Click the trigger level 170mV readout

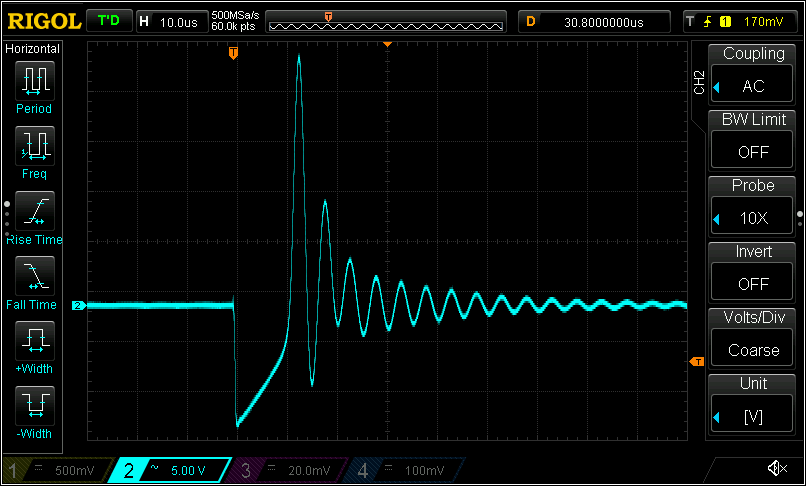[764, 22]
